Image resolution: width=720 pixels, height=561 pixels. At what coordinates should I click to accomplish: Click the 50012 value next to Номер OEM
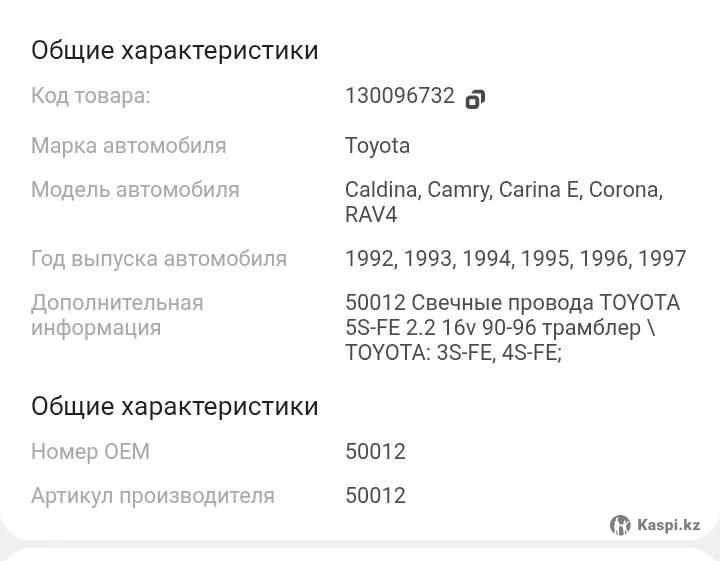(x=375, y=452)
